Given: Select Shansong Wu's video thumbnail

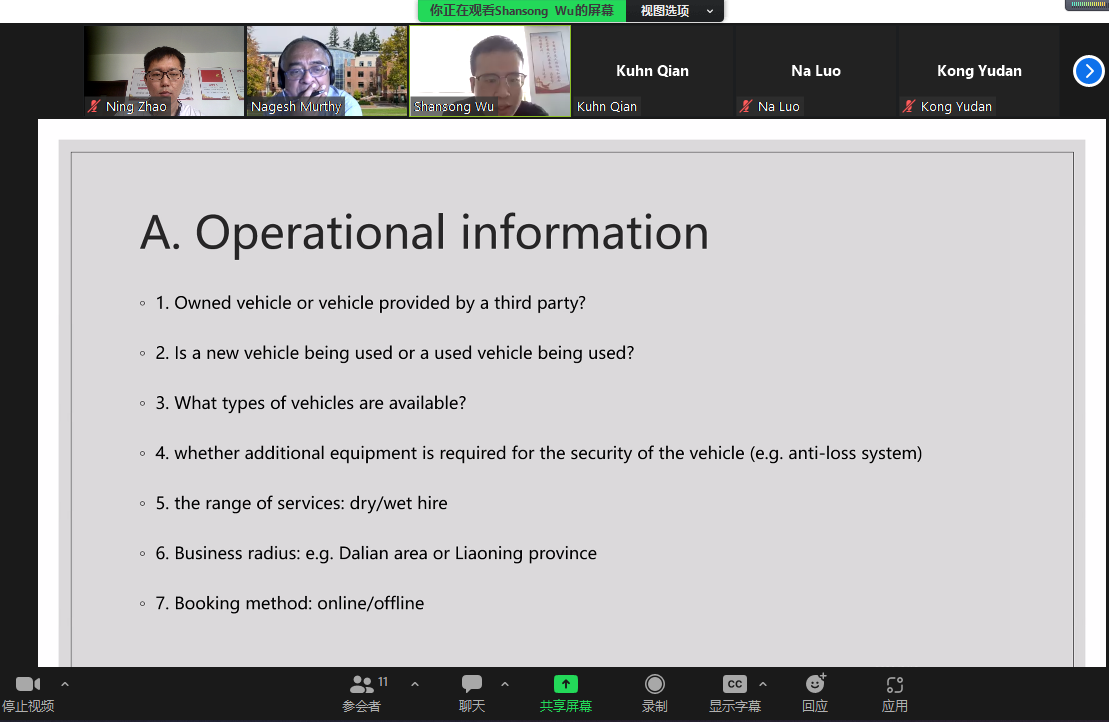Looking at the screenshot, I should coord(490,71).
